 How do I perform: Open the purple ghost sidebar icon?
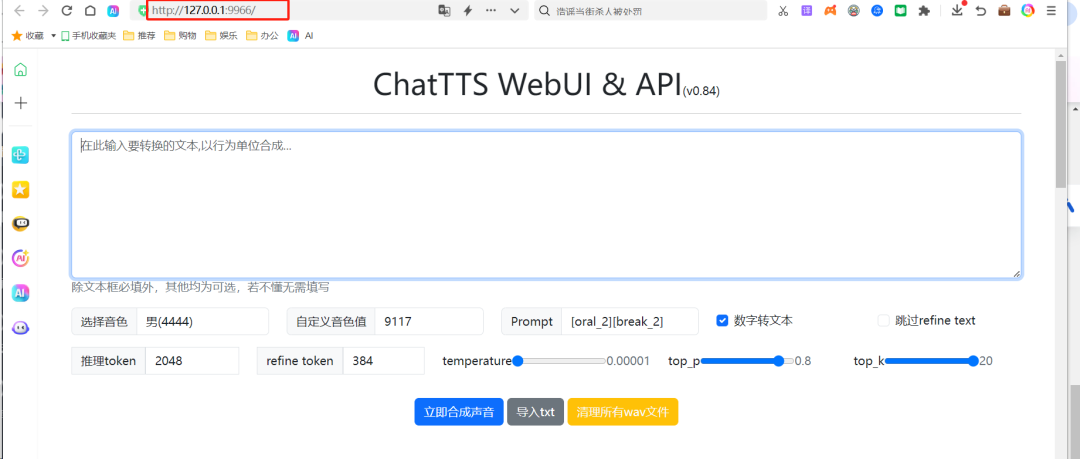coord(21,327)
